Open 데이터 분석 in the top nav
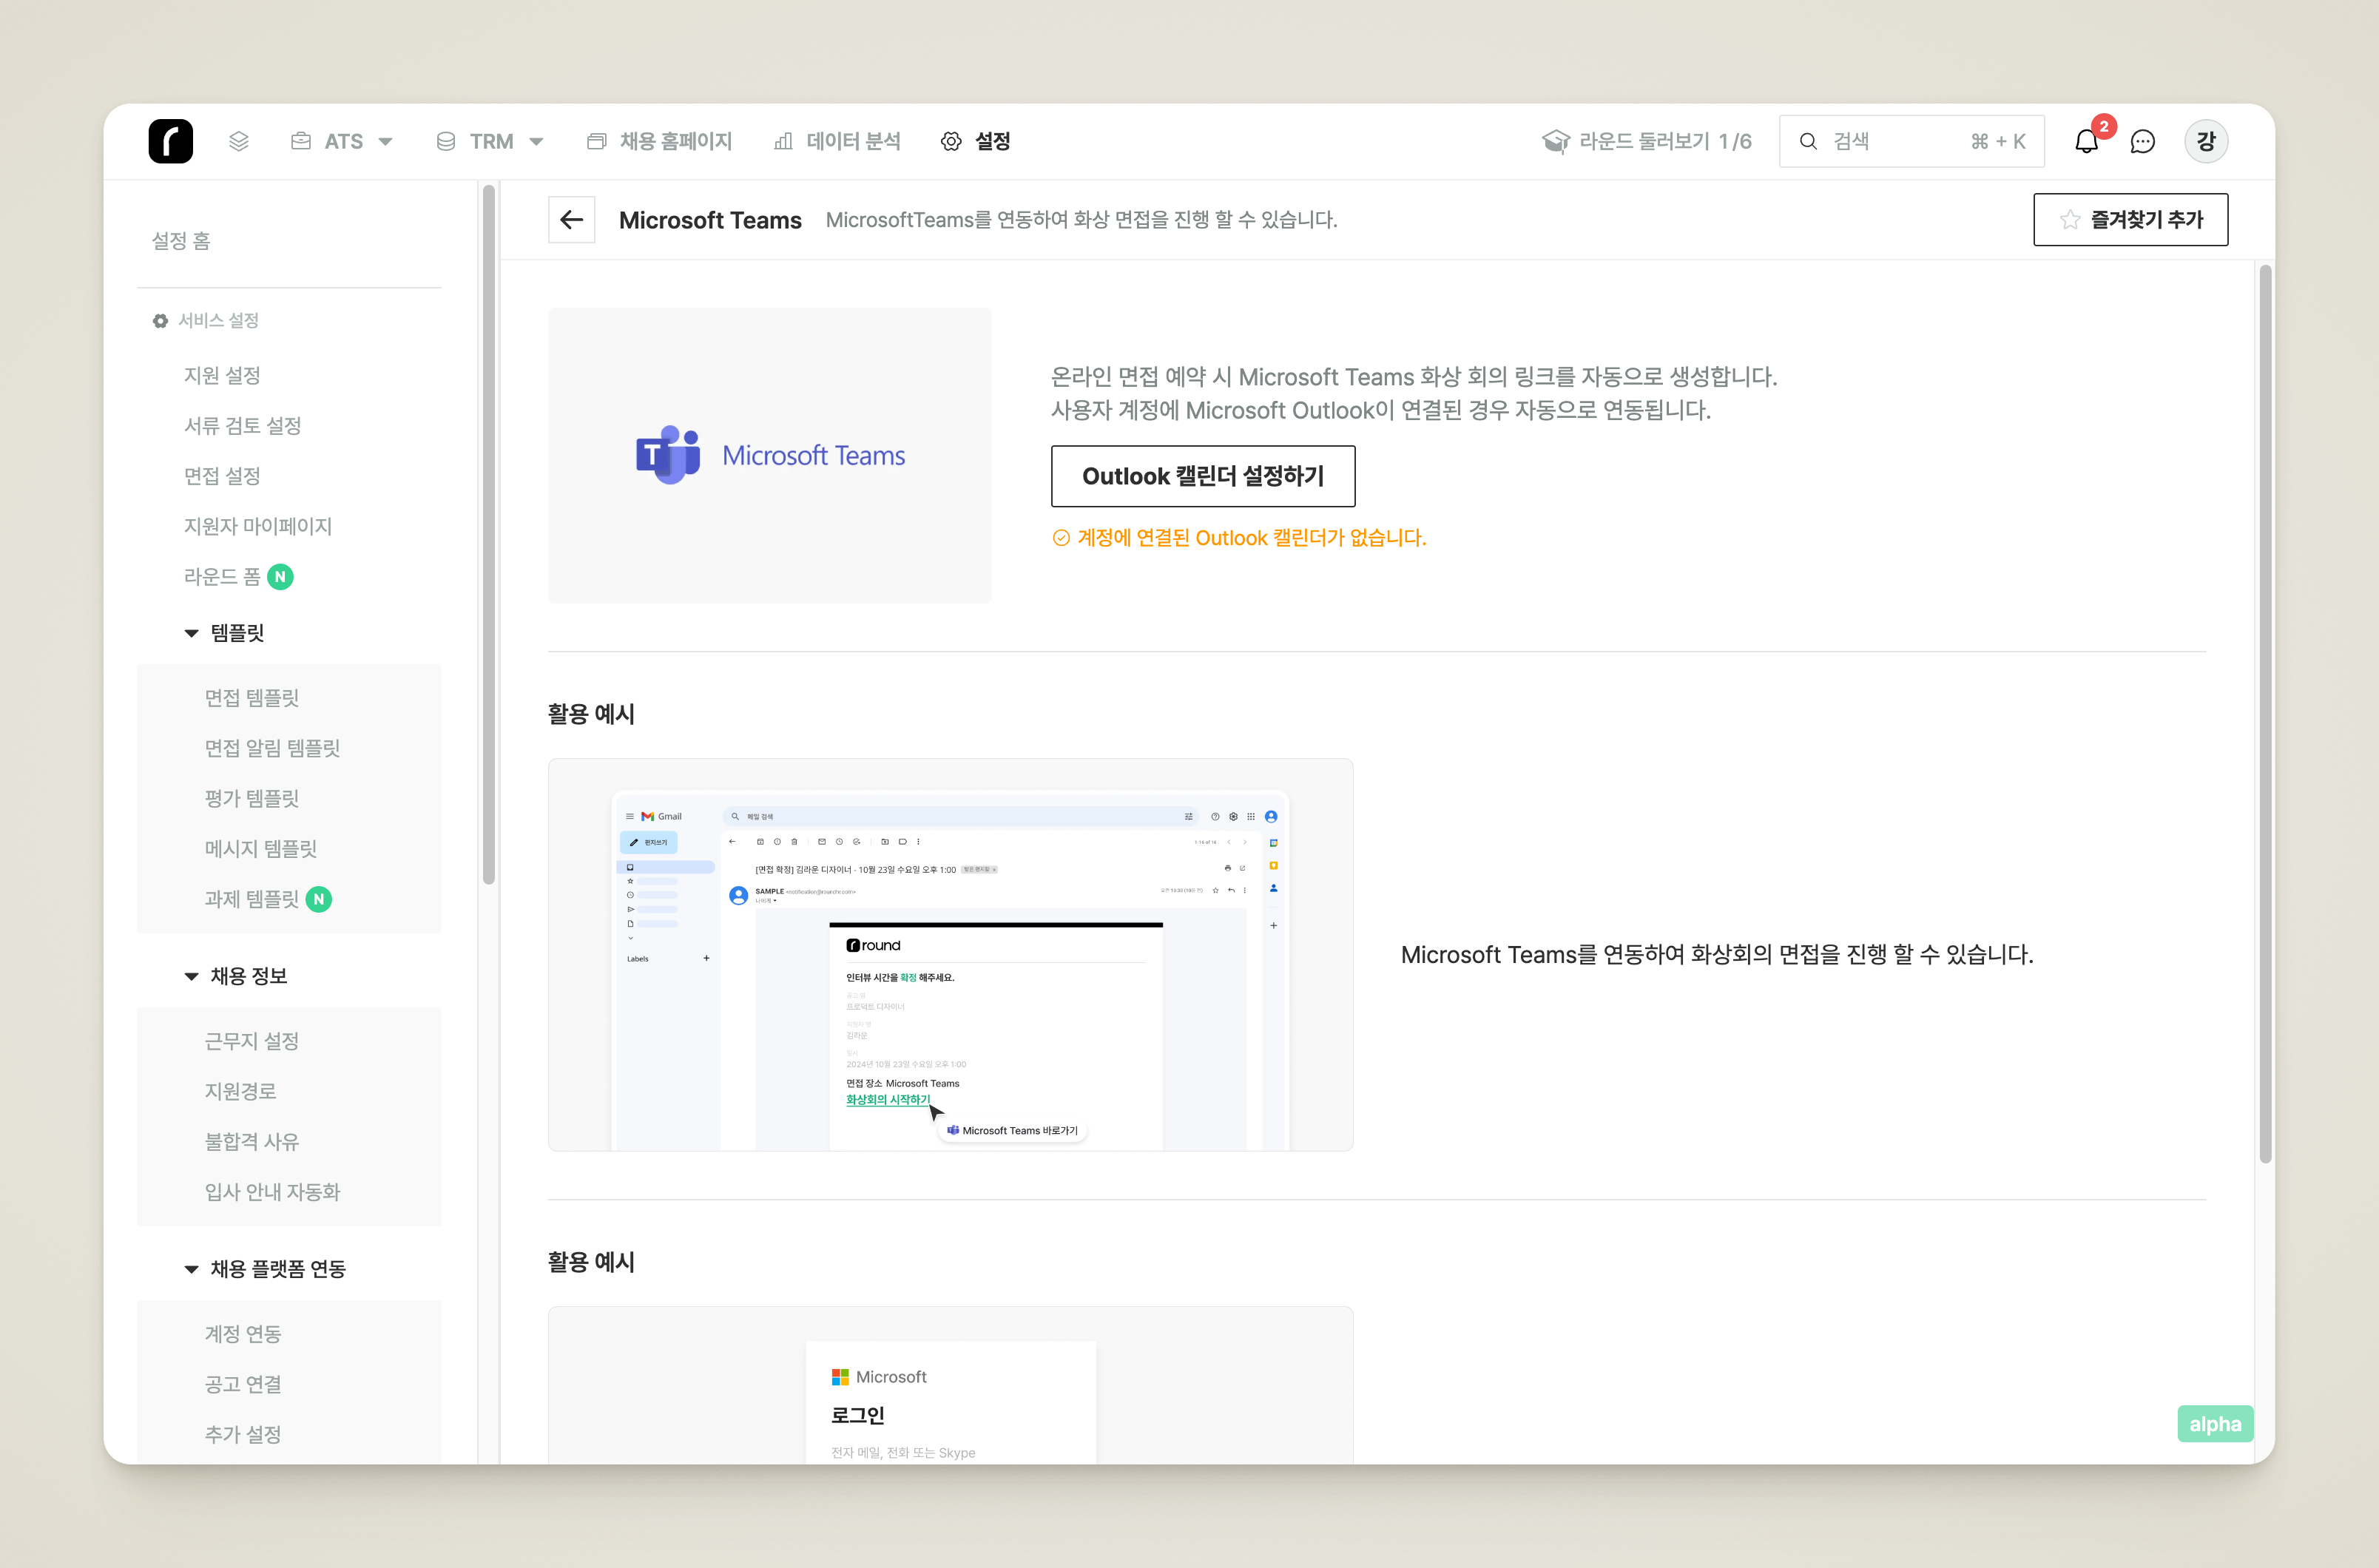The width and height of the screenshot is (2379, 1568). click(837, 141)
